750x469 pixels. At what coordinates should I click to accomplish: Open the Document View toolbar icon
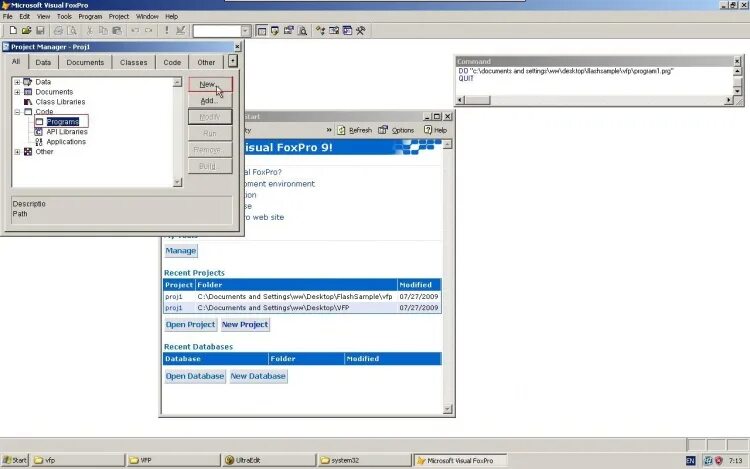click(x=302, y=31)
